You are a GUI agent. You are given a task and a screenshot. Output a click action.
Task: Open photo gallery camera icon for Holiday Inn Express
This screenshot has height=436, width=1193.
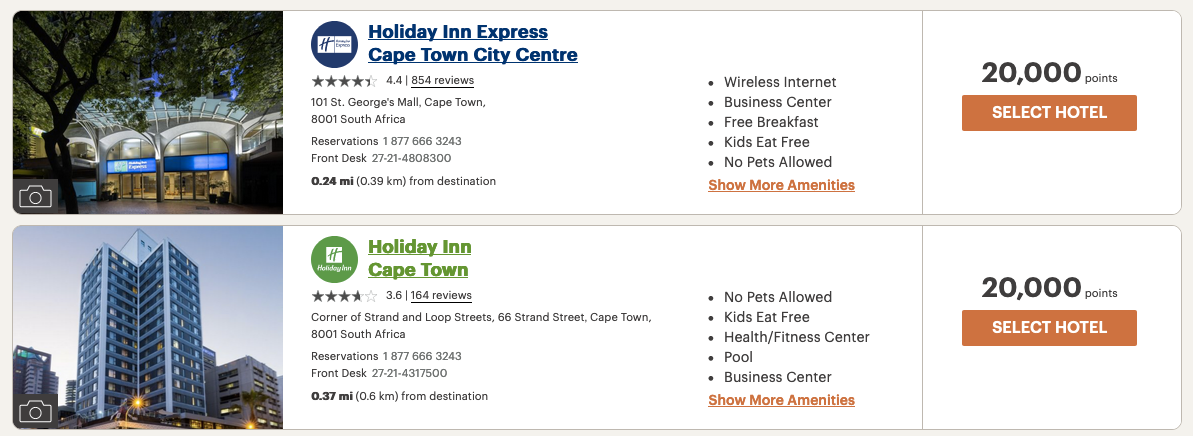[35, 197]
